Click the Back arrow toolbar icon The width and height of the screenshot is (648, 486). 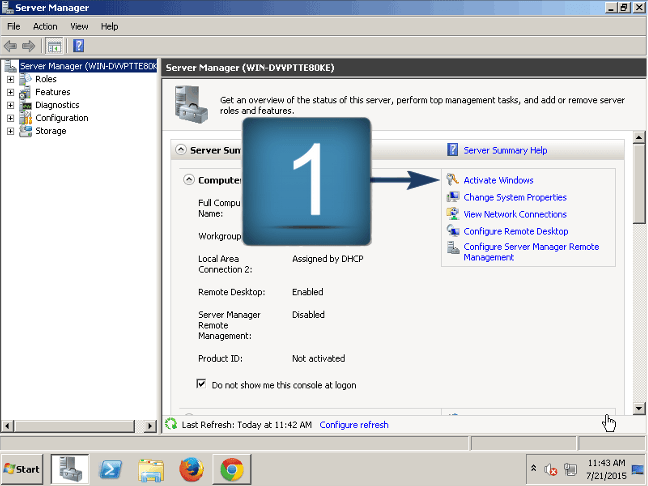[10, 46]
